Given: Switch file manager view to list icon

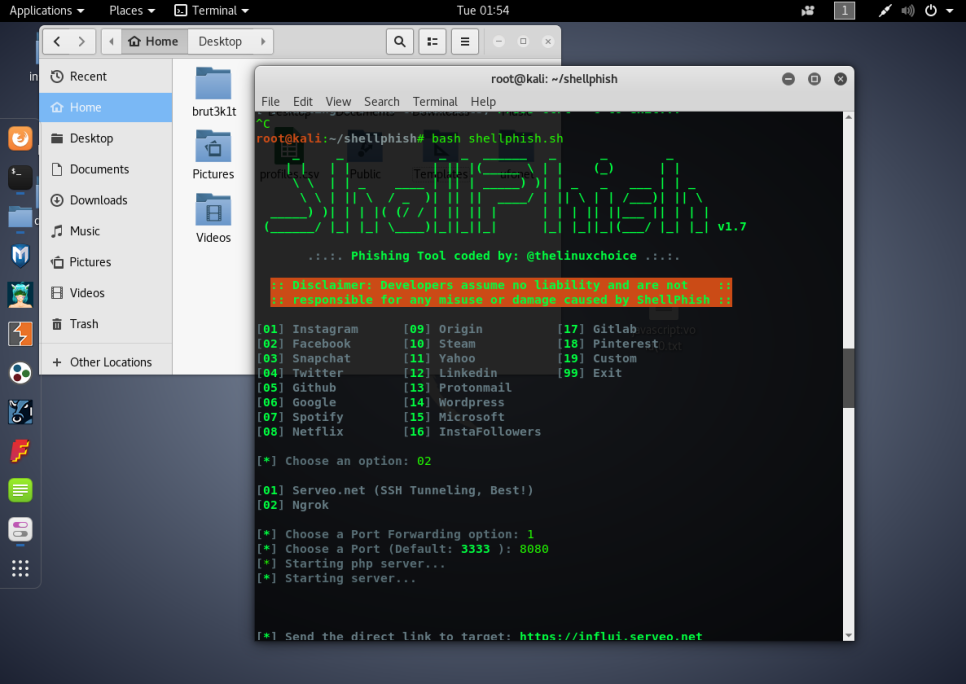Looking at the screenshot, I should point(432,41).
